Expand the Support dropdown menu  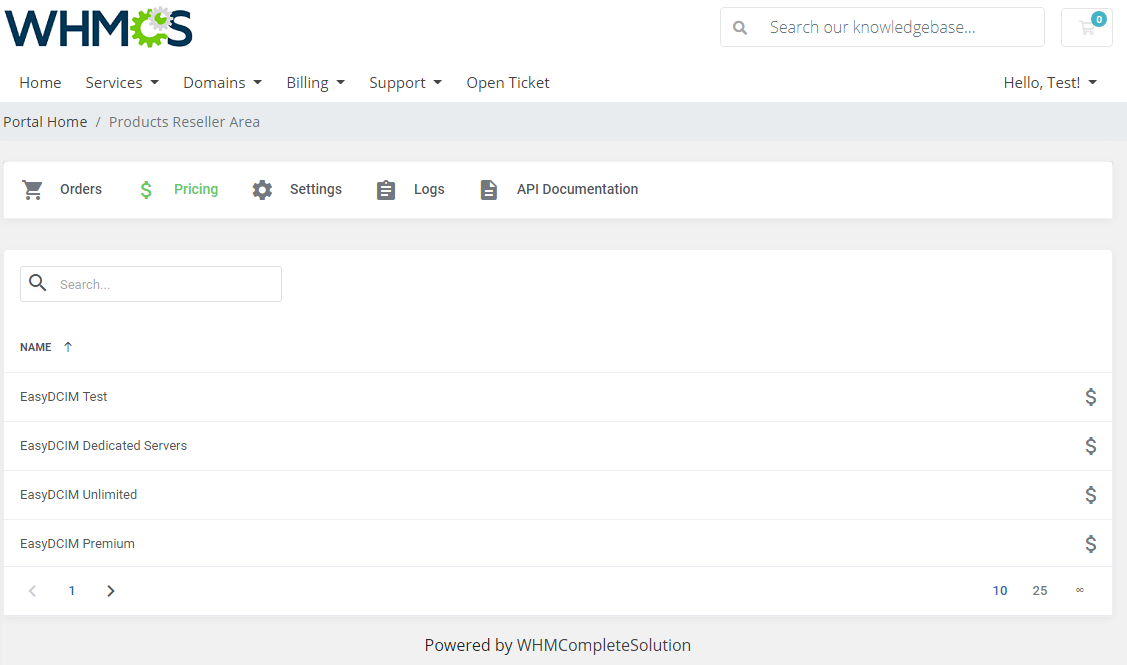point(405,83)
